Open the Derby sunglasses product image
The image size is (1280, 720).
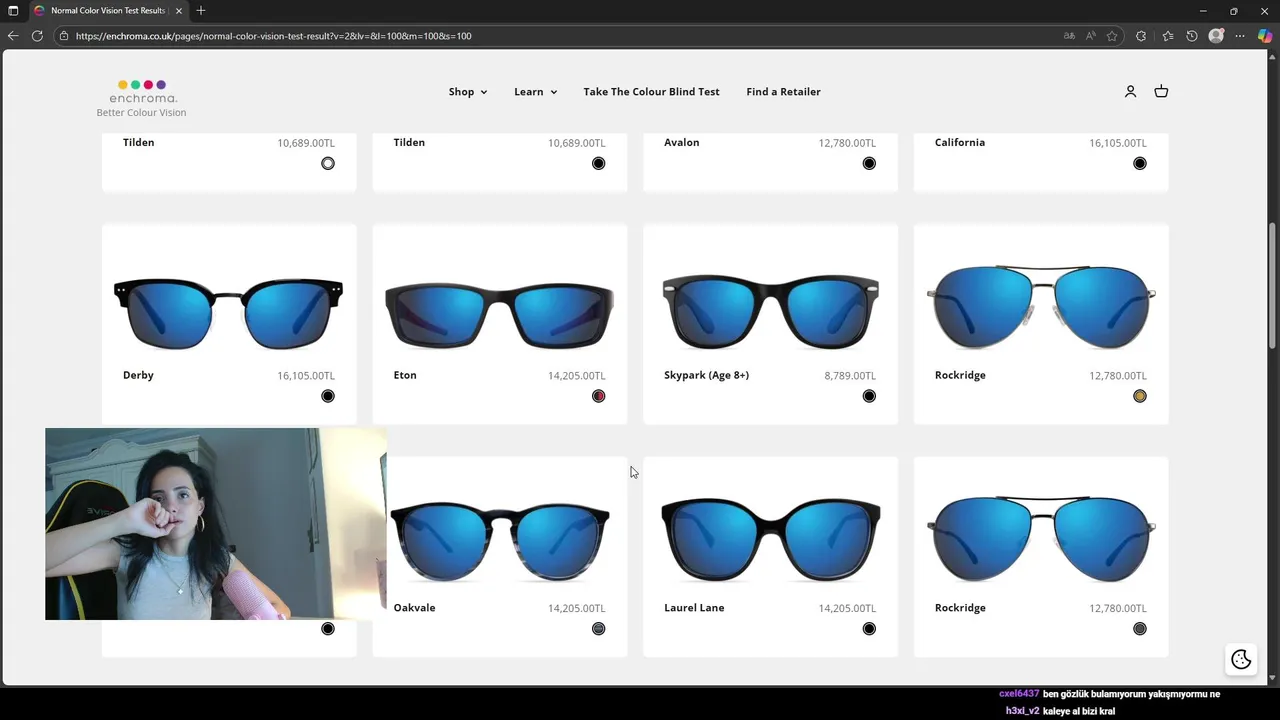click(x=228, y=312)
